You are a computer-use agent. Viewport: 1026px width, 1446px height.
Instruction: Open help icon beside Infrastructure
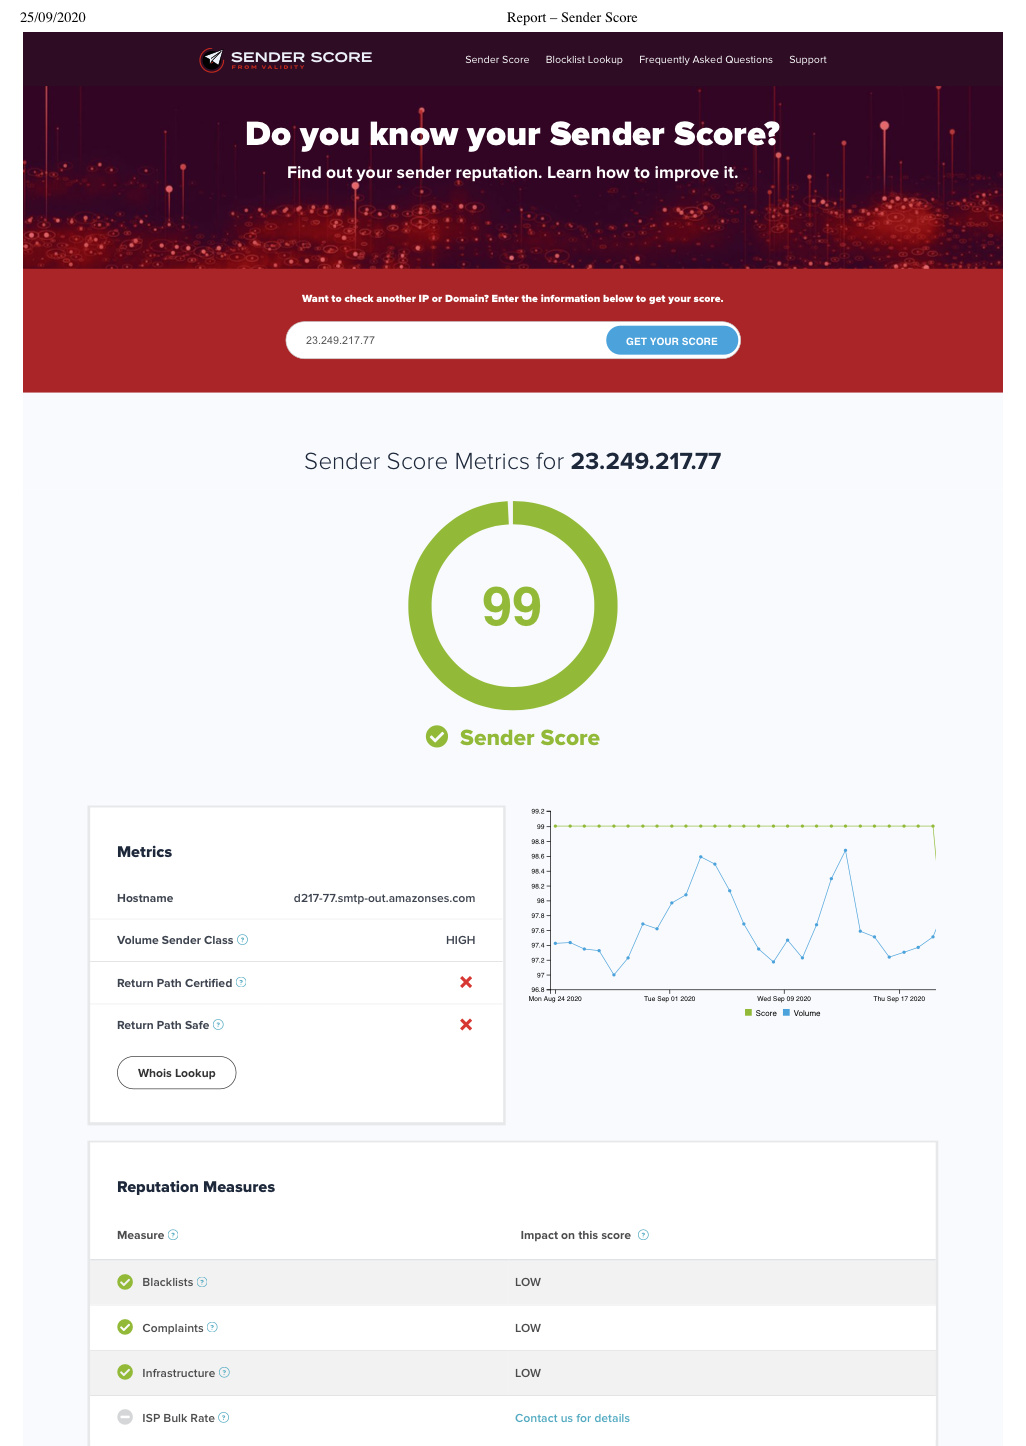point(225,1373)
